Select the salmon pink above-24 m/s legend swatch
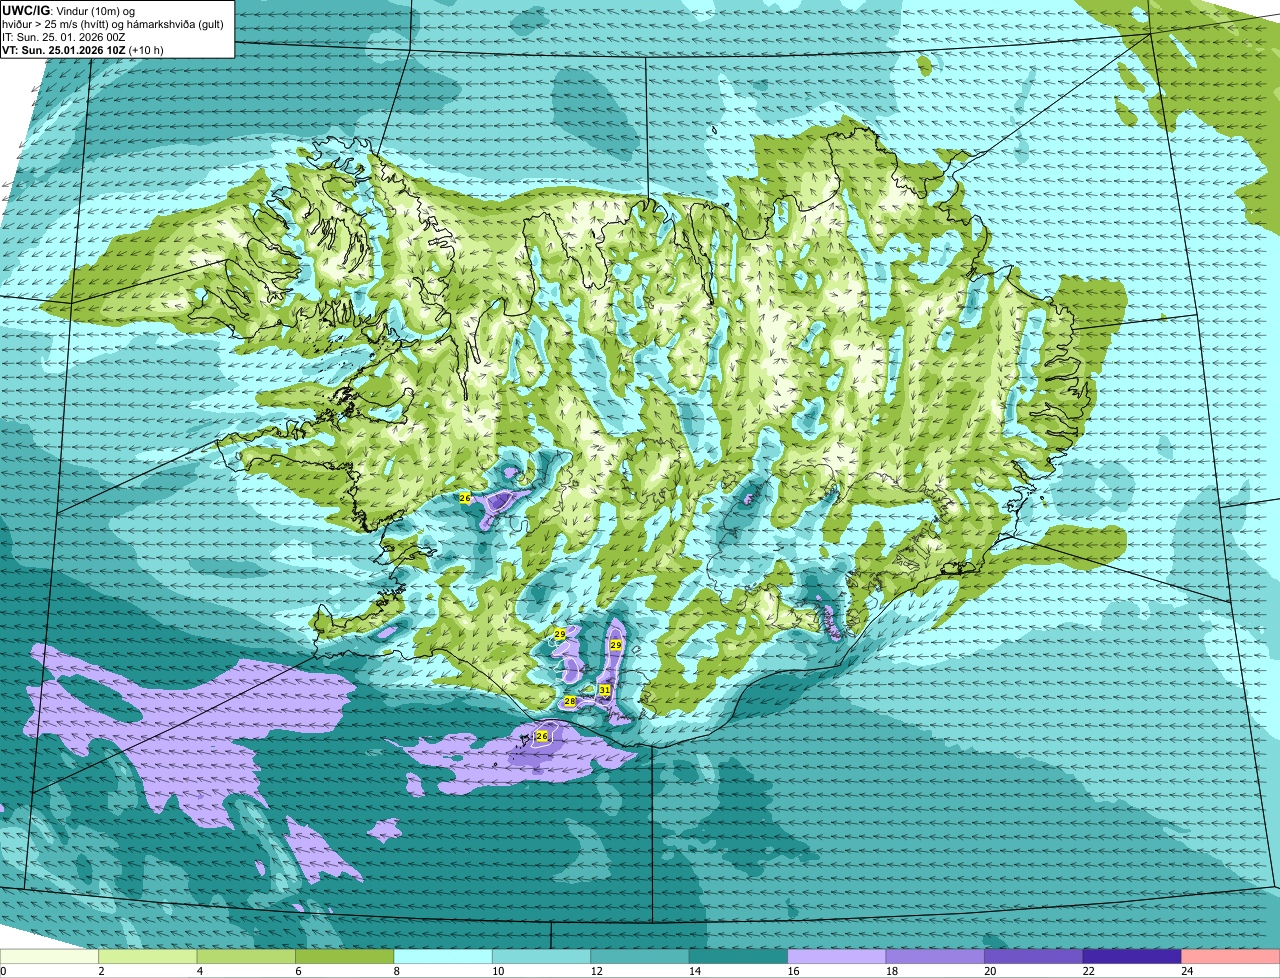Screen dimensions: 1280x978 point(1231,956)
